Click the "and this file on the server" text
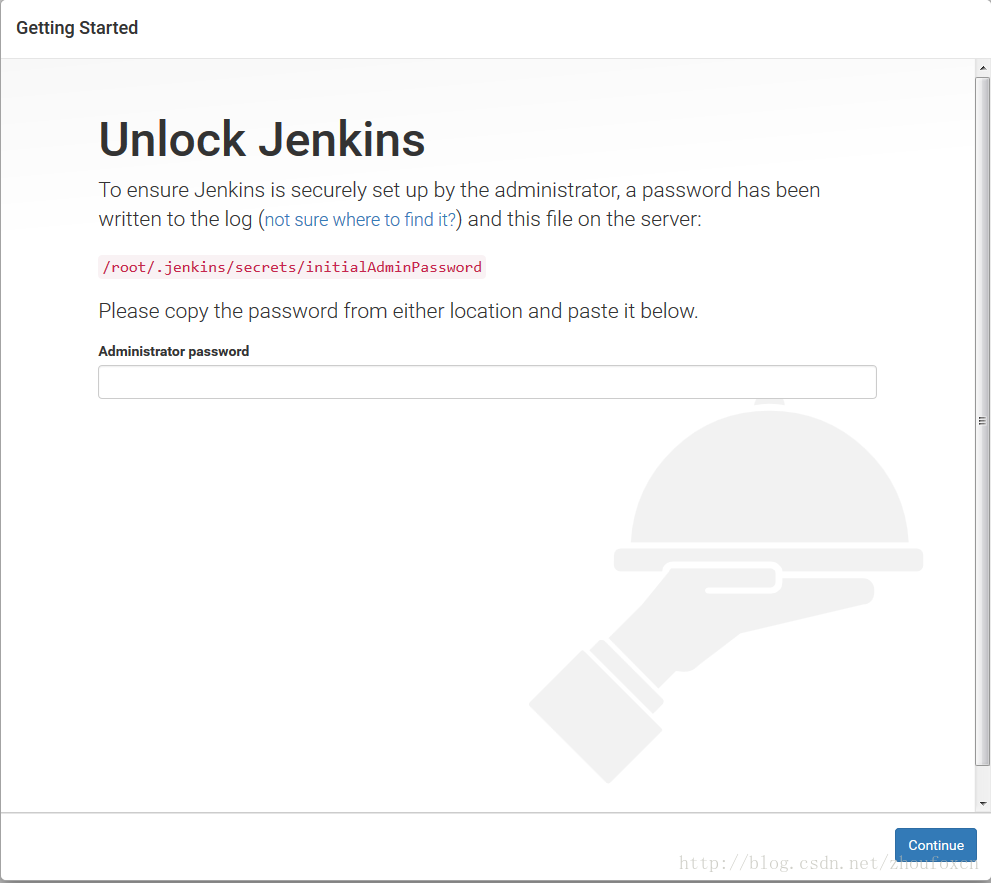 [585, 219]
